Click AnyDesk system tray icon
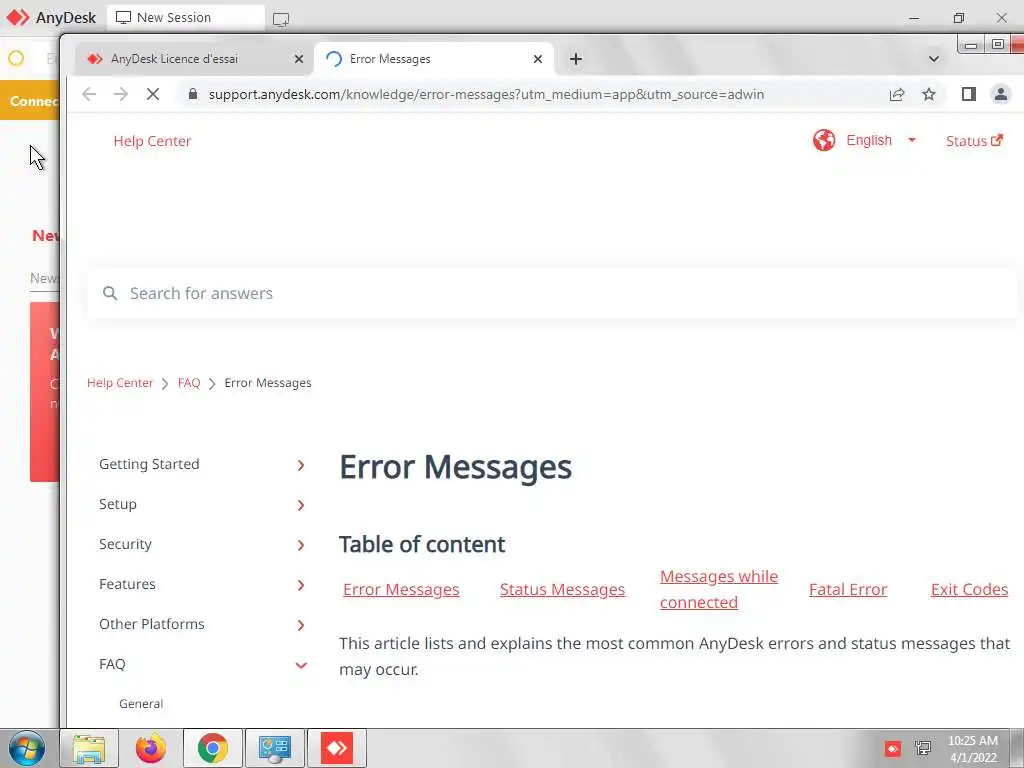This screenshot has width=1024, height=768. coord(892,748)
